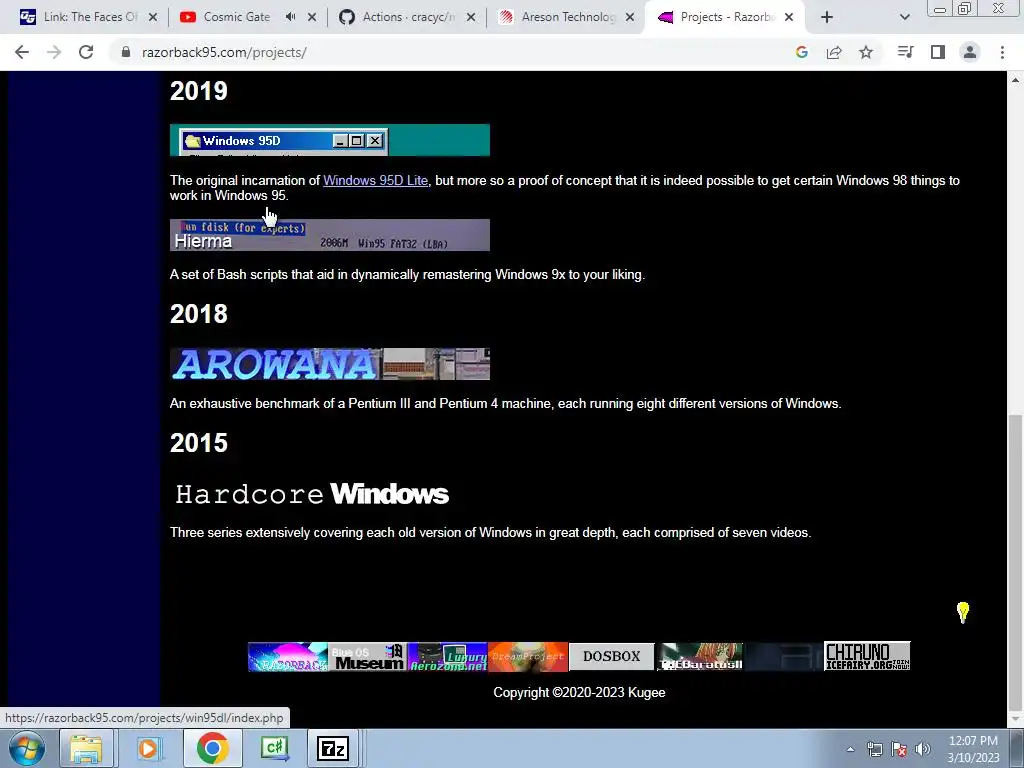Open the Hardcore Windows banner
The height and width of the screenshot is (768, 1024).
coord(312,494)
